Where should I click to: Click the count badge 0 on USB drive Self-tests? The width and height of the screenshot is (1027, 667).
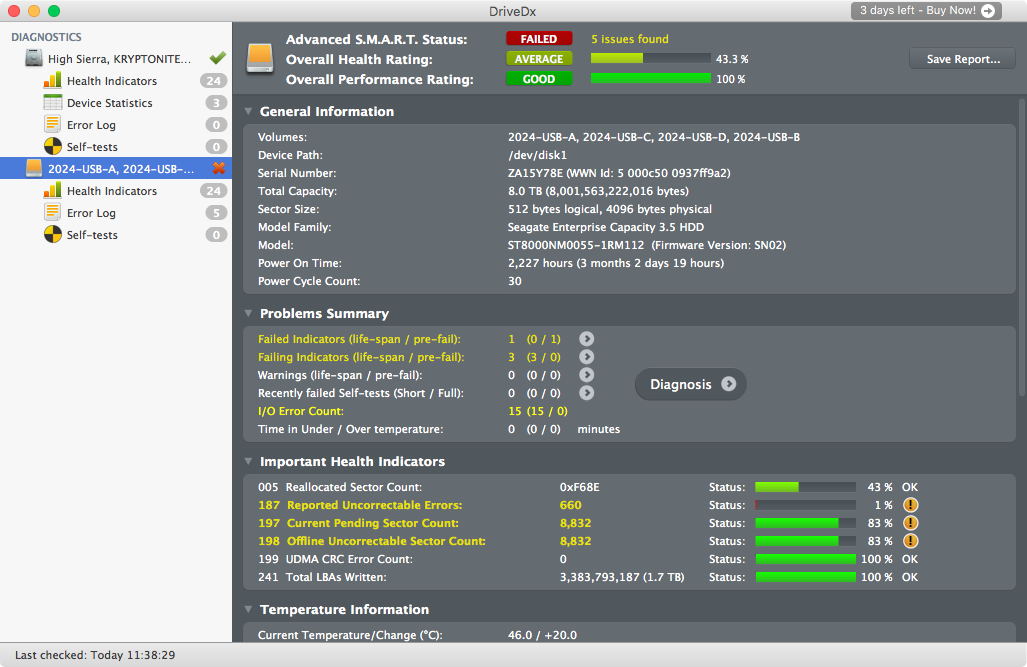point(216,235)
